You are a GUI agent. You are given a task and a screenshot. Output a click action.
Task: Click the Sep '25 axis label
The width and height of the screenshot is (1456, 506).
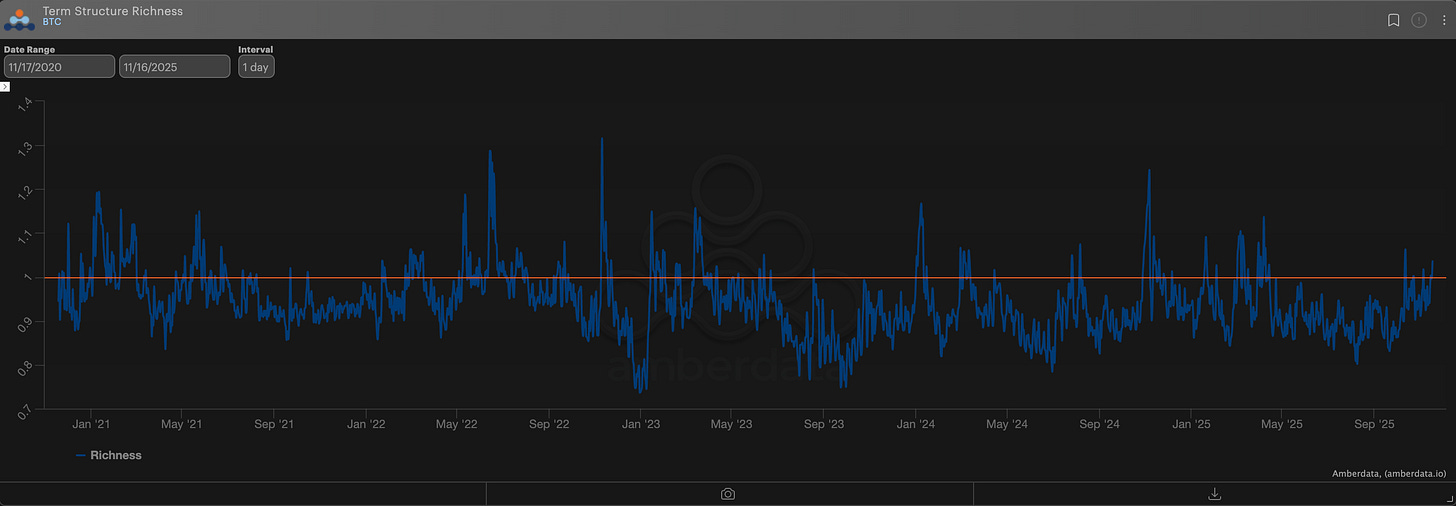pyautogui.click(x=1374, y=424)
